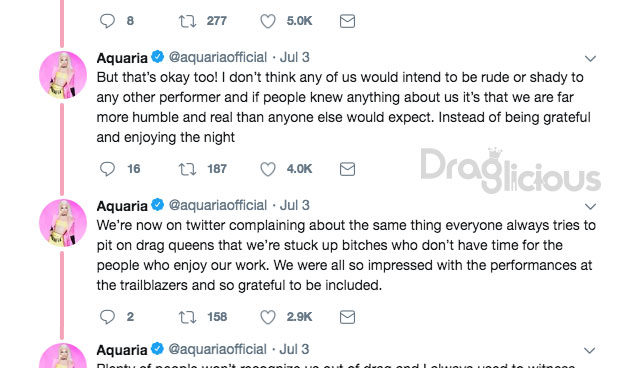Open the options chevron on 'But that's okay' tweet
Screen dimensions: 637x368
click(x=590, y=58)
